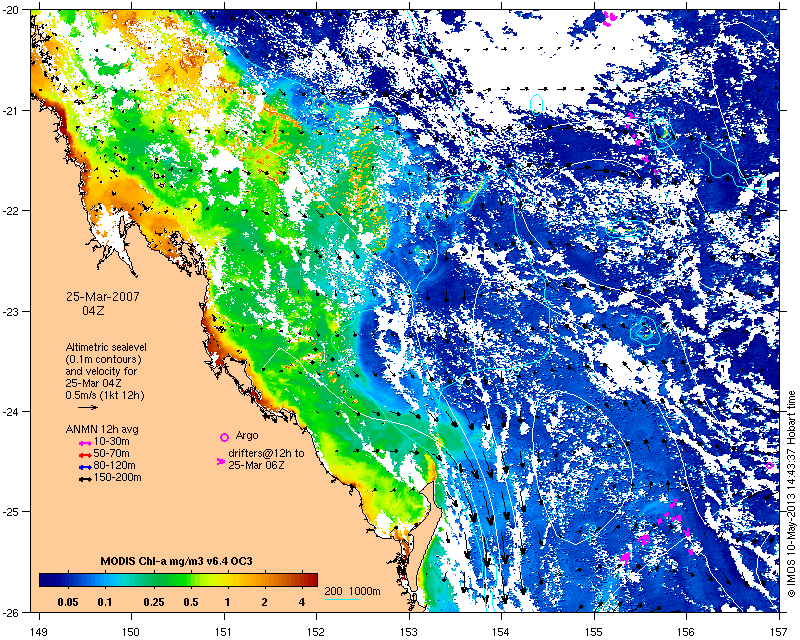This screenshot has width=800, height=640.
Task: Click the latitude axis label -22
Action: 10,211
